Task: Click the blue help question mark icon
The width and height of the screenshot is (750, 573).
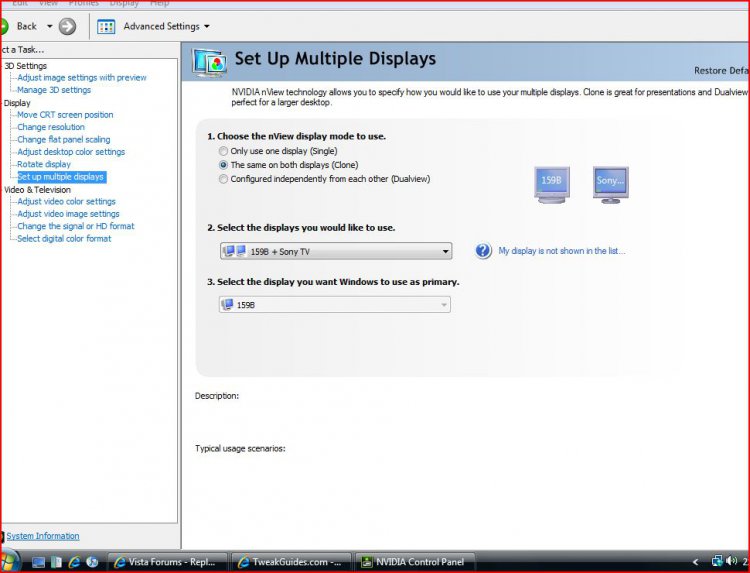Action: (483, 251)
